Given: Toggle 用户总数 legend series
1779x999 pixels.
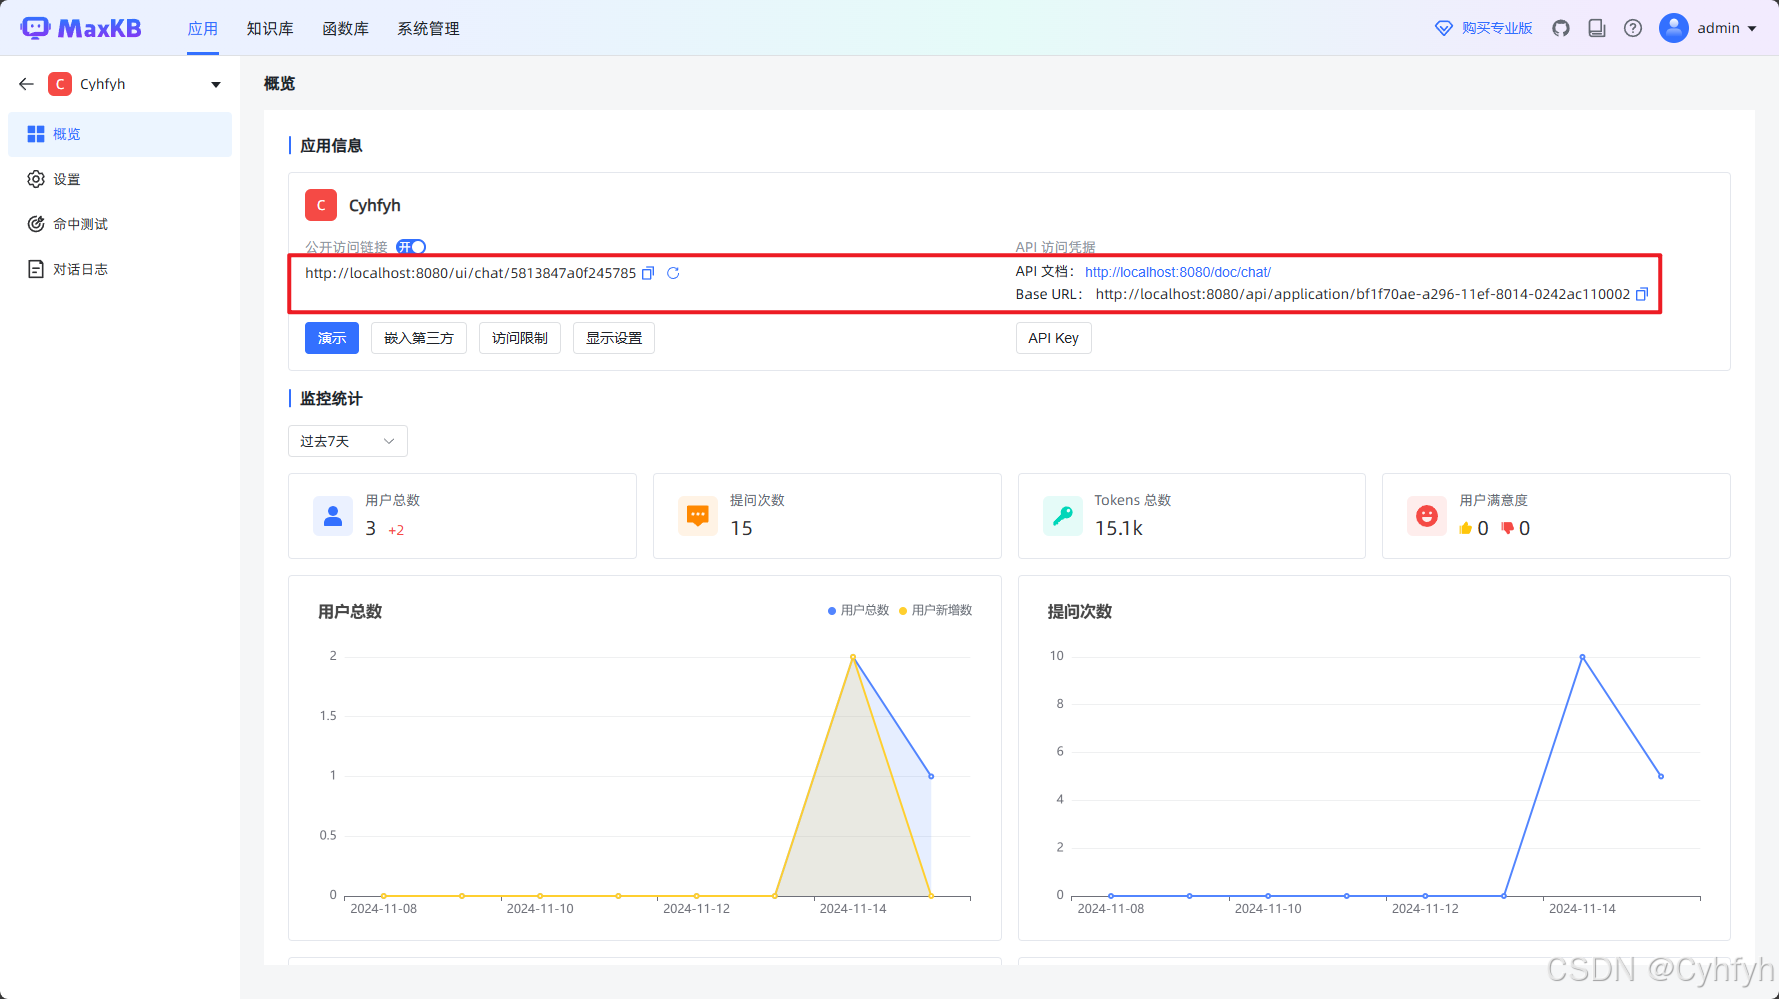Looking at the screenshot, I should coord(859,610).
